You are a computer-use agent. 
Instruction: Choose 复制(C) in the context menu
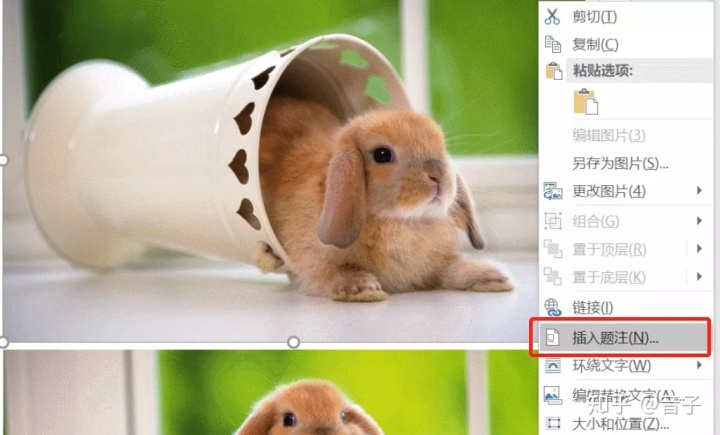click(x=595, y=45)
